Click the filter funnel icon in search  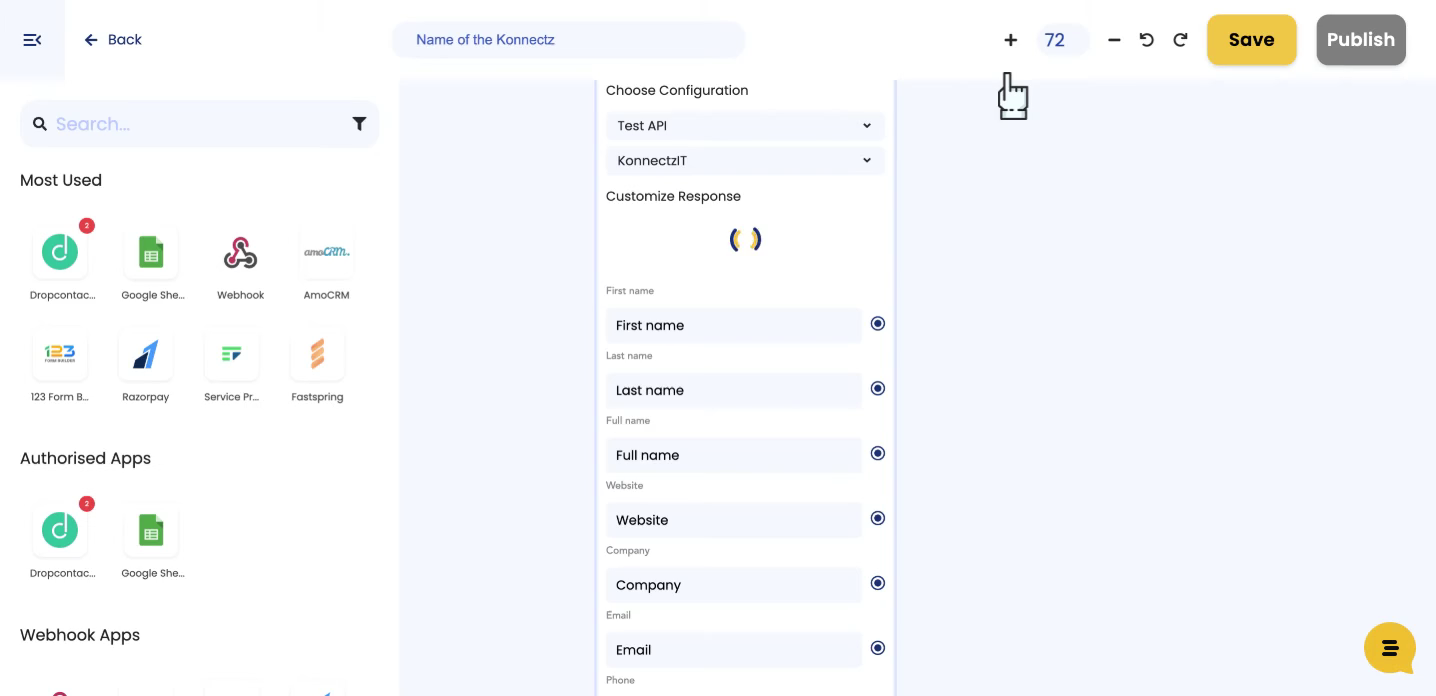click(x=359, y=124)
